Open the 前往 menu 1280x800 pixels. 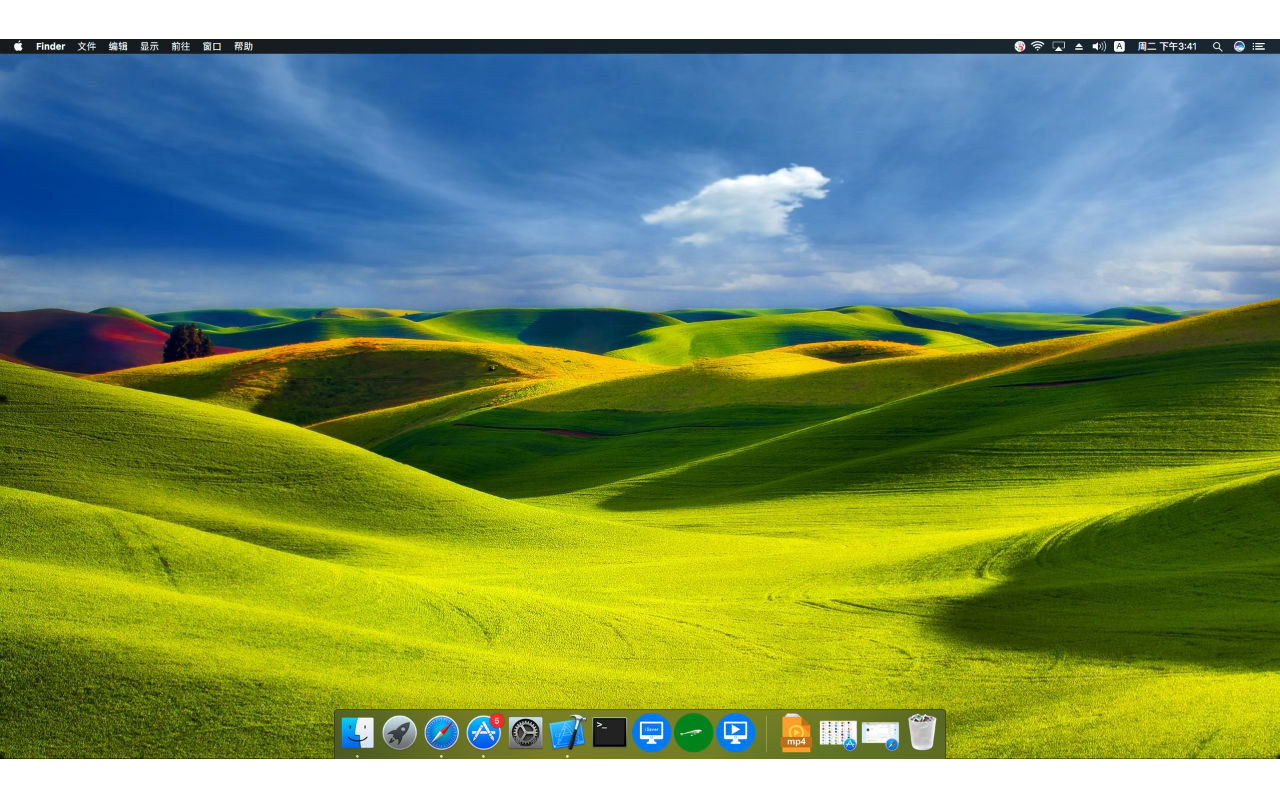[x=180, y=46]
